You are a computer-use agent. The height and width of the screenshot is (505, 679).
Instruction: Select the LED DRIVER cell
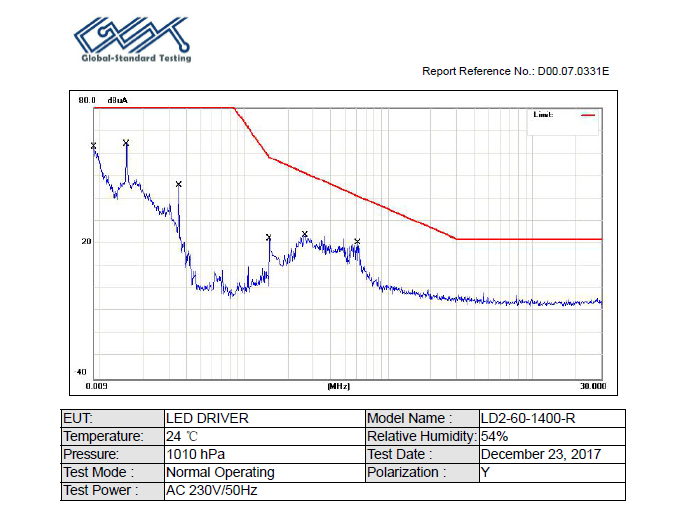[265, 418]
